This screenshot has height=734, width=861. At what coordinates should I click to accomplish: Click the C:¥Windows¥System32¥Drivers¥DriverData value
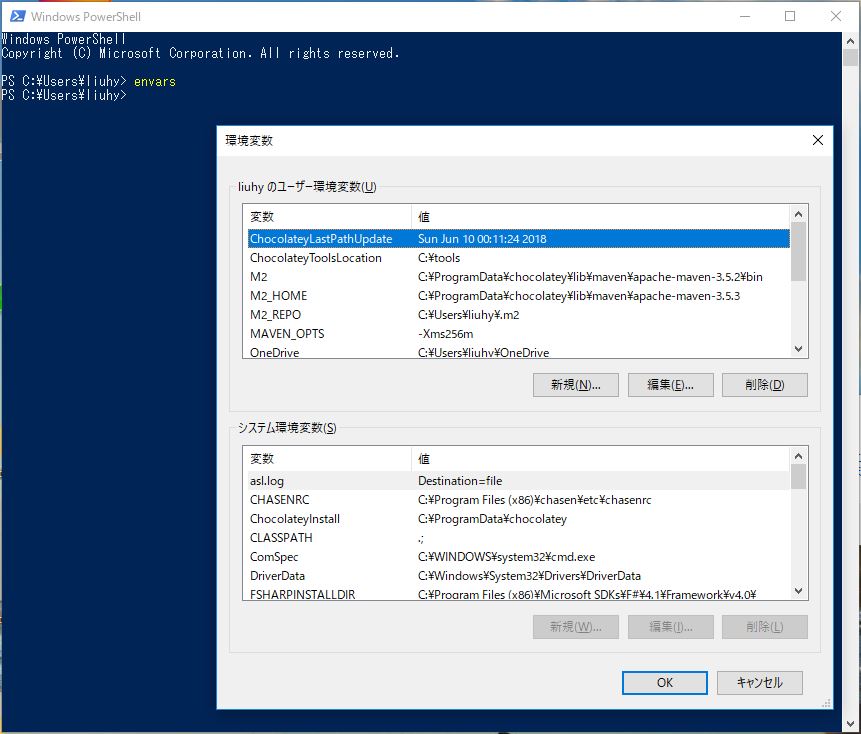pyautogui.click(x=529, y=576)
